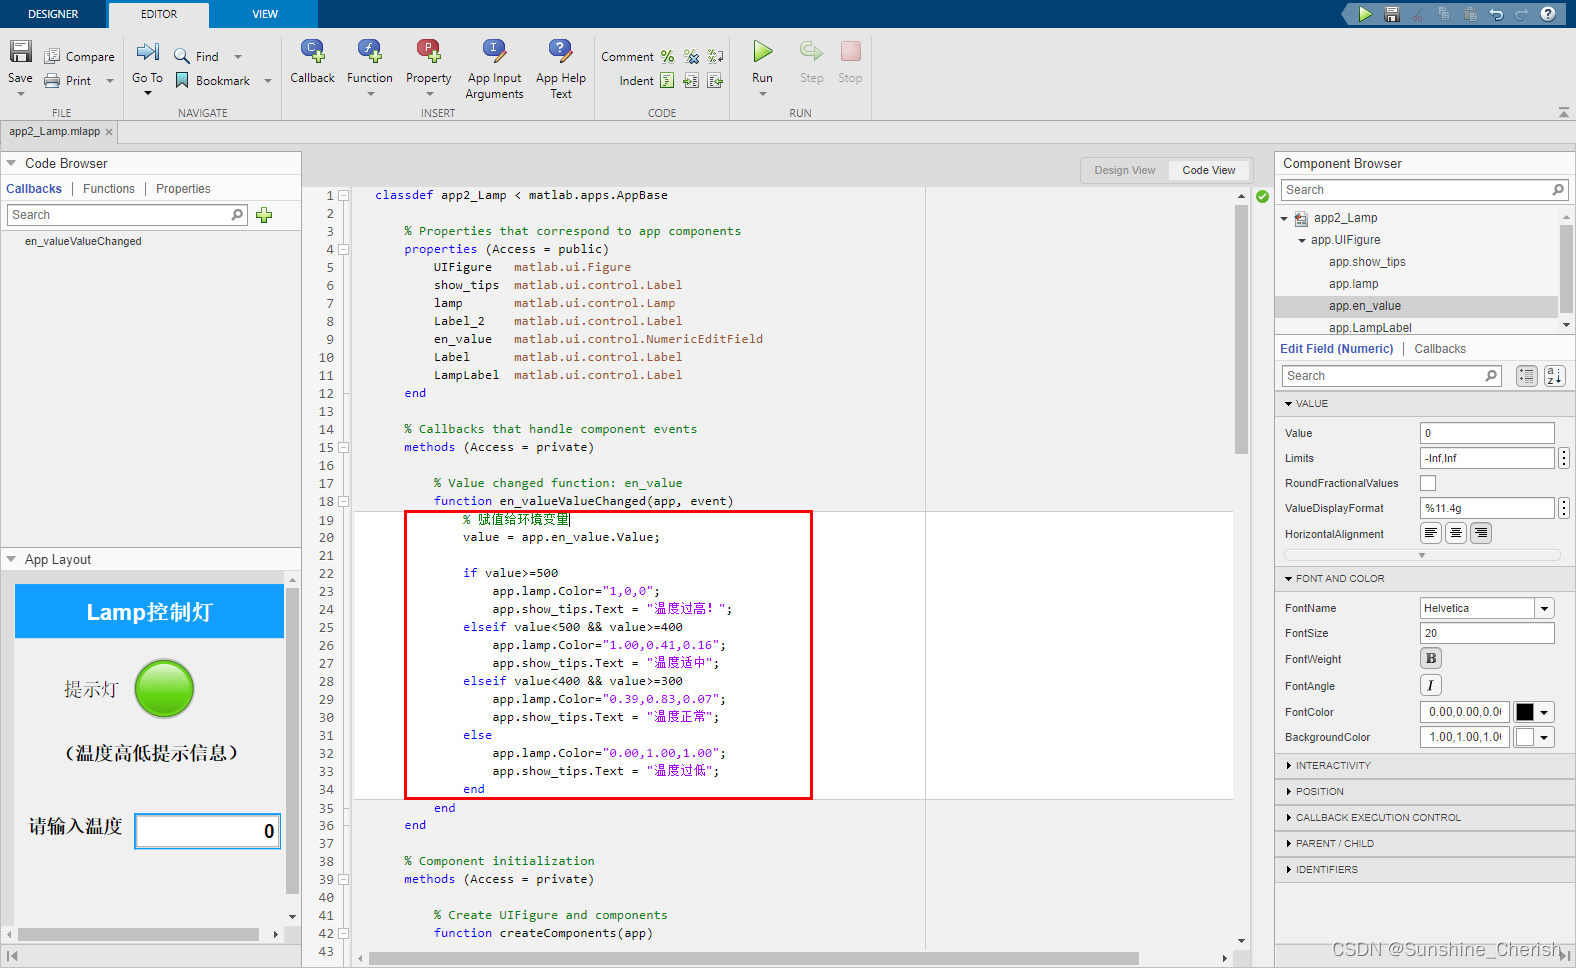The height and width of the screenshot is (968, 1576).
Task: Open the FontColor picker dropdown
Action: 1545,712
